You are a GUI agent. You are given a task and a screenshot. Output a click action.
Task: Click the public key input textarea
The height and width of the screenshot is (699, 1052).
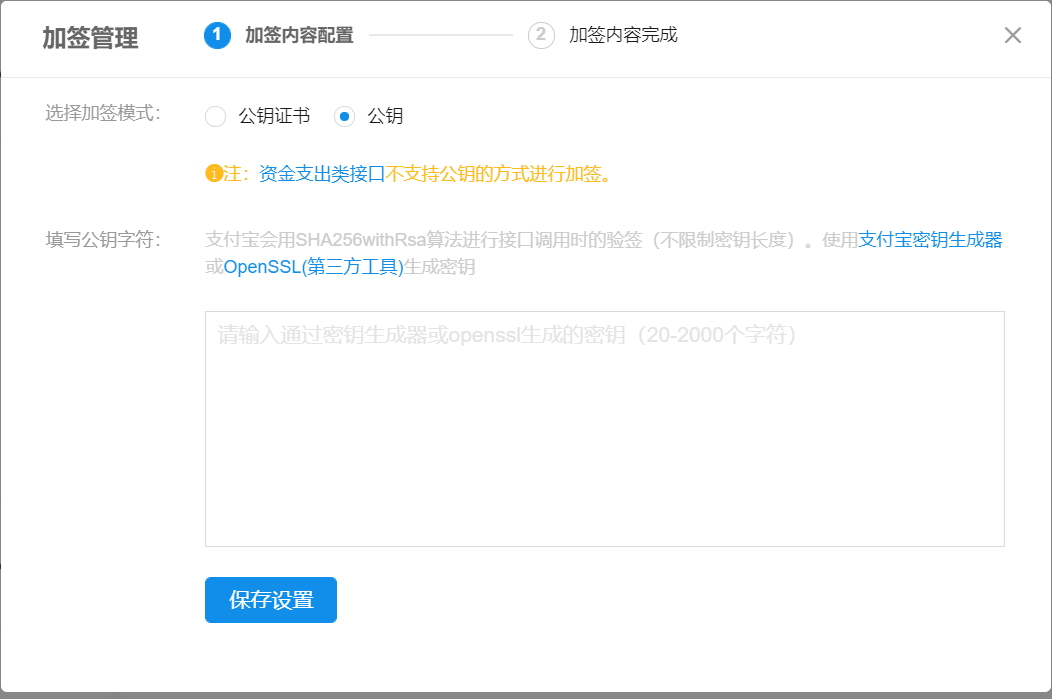[x=605, y=428]
